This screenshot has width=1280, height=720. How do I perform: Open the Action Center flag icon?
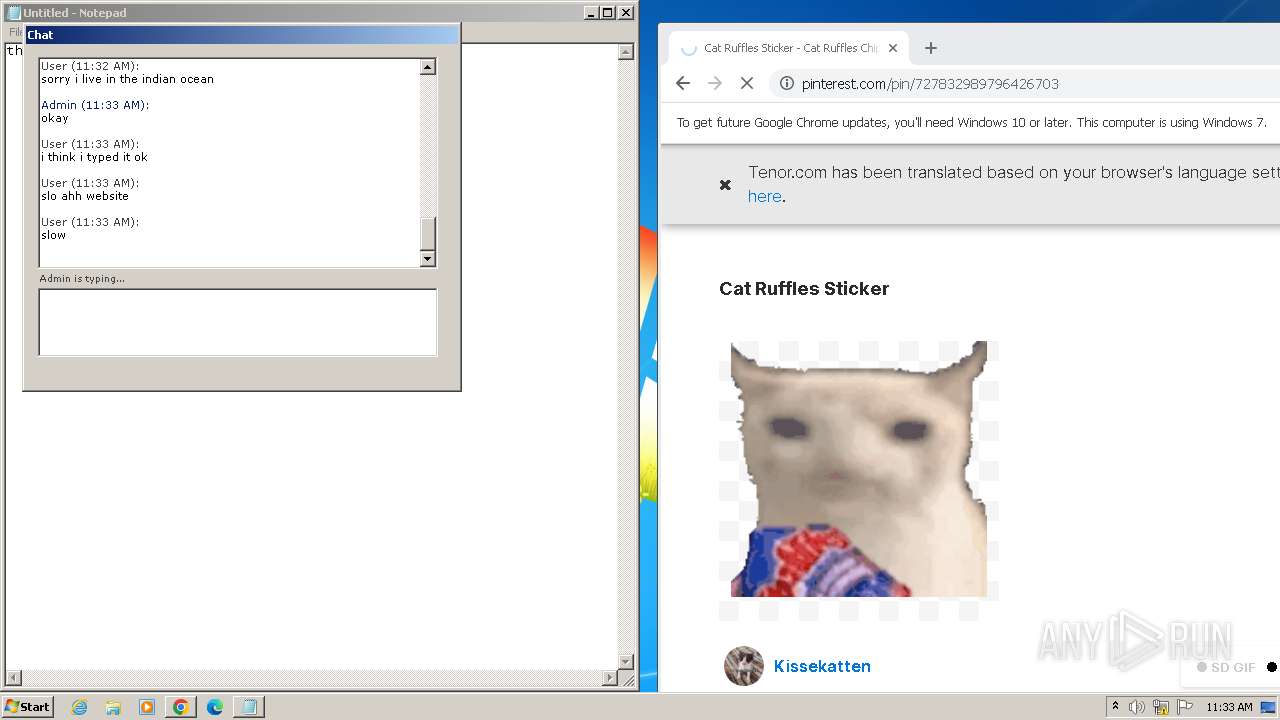[1185, 707]
